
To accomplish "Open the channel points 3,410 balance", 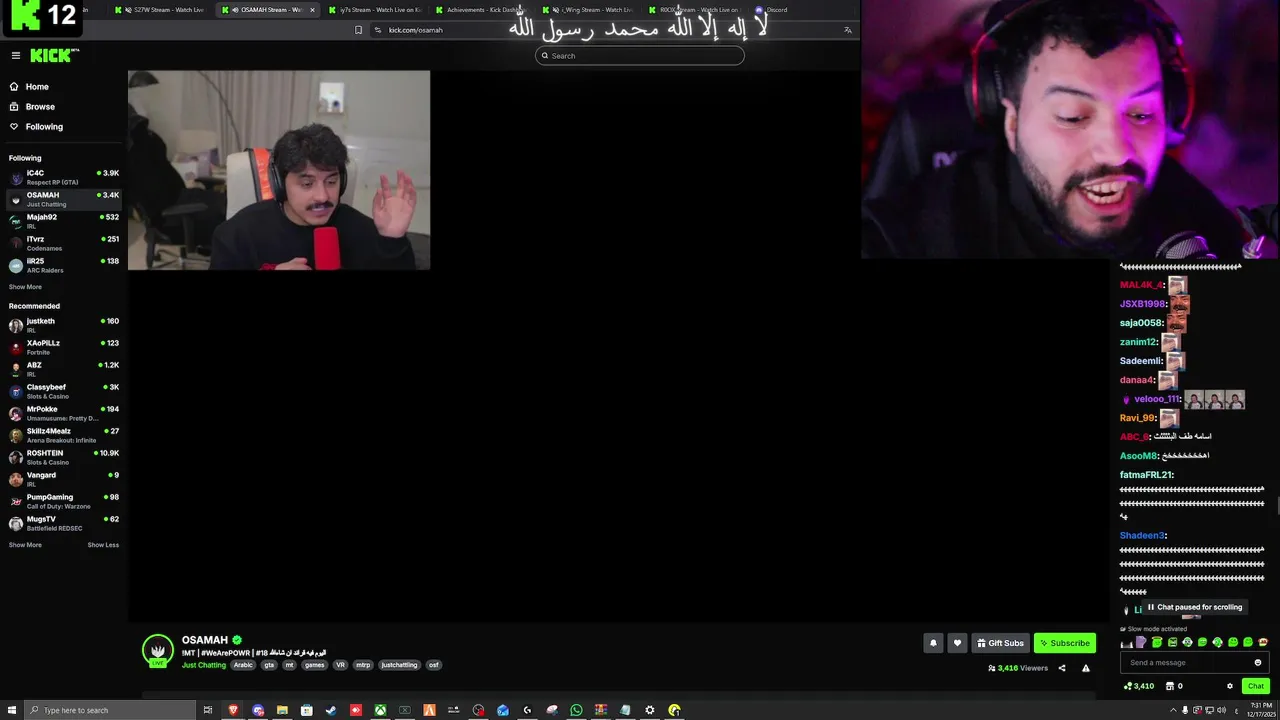I will click(1139, 686).
